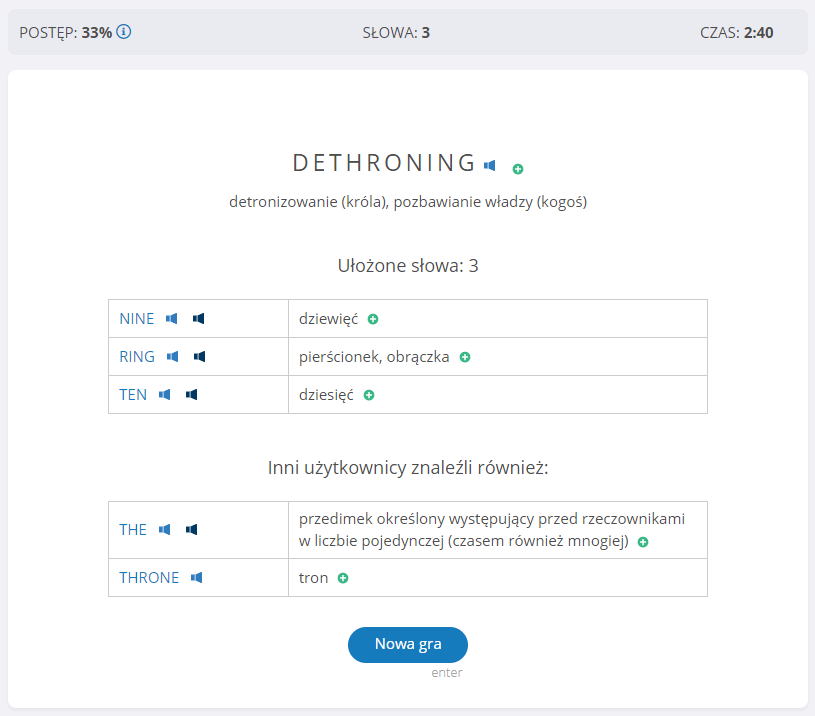The height and width of the screenshot is (716, 815).
Task: Play audio for THRONE
Action: pyautogui.click(x=196, y=577)
